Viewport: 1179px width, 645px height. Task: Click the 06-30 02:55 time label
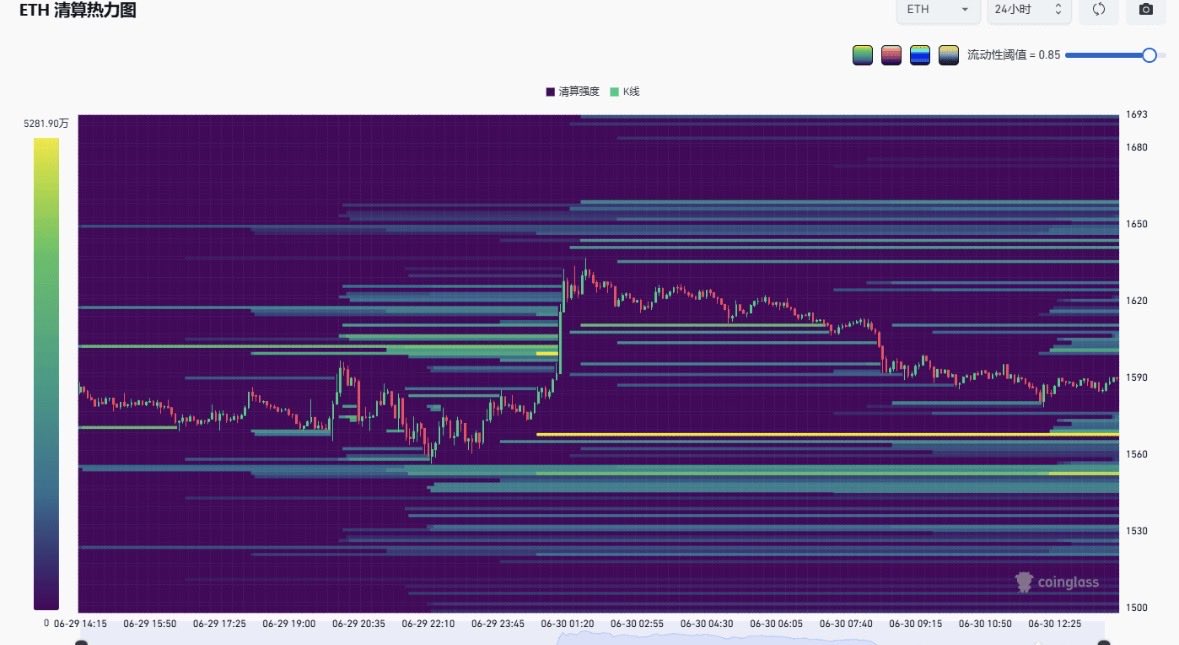637,624
